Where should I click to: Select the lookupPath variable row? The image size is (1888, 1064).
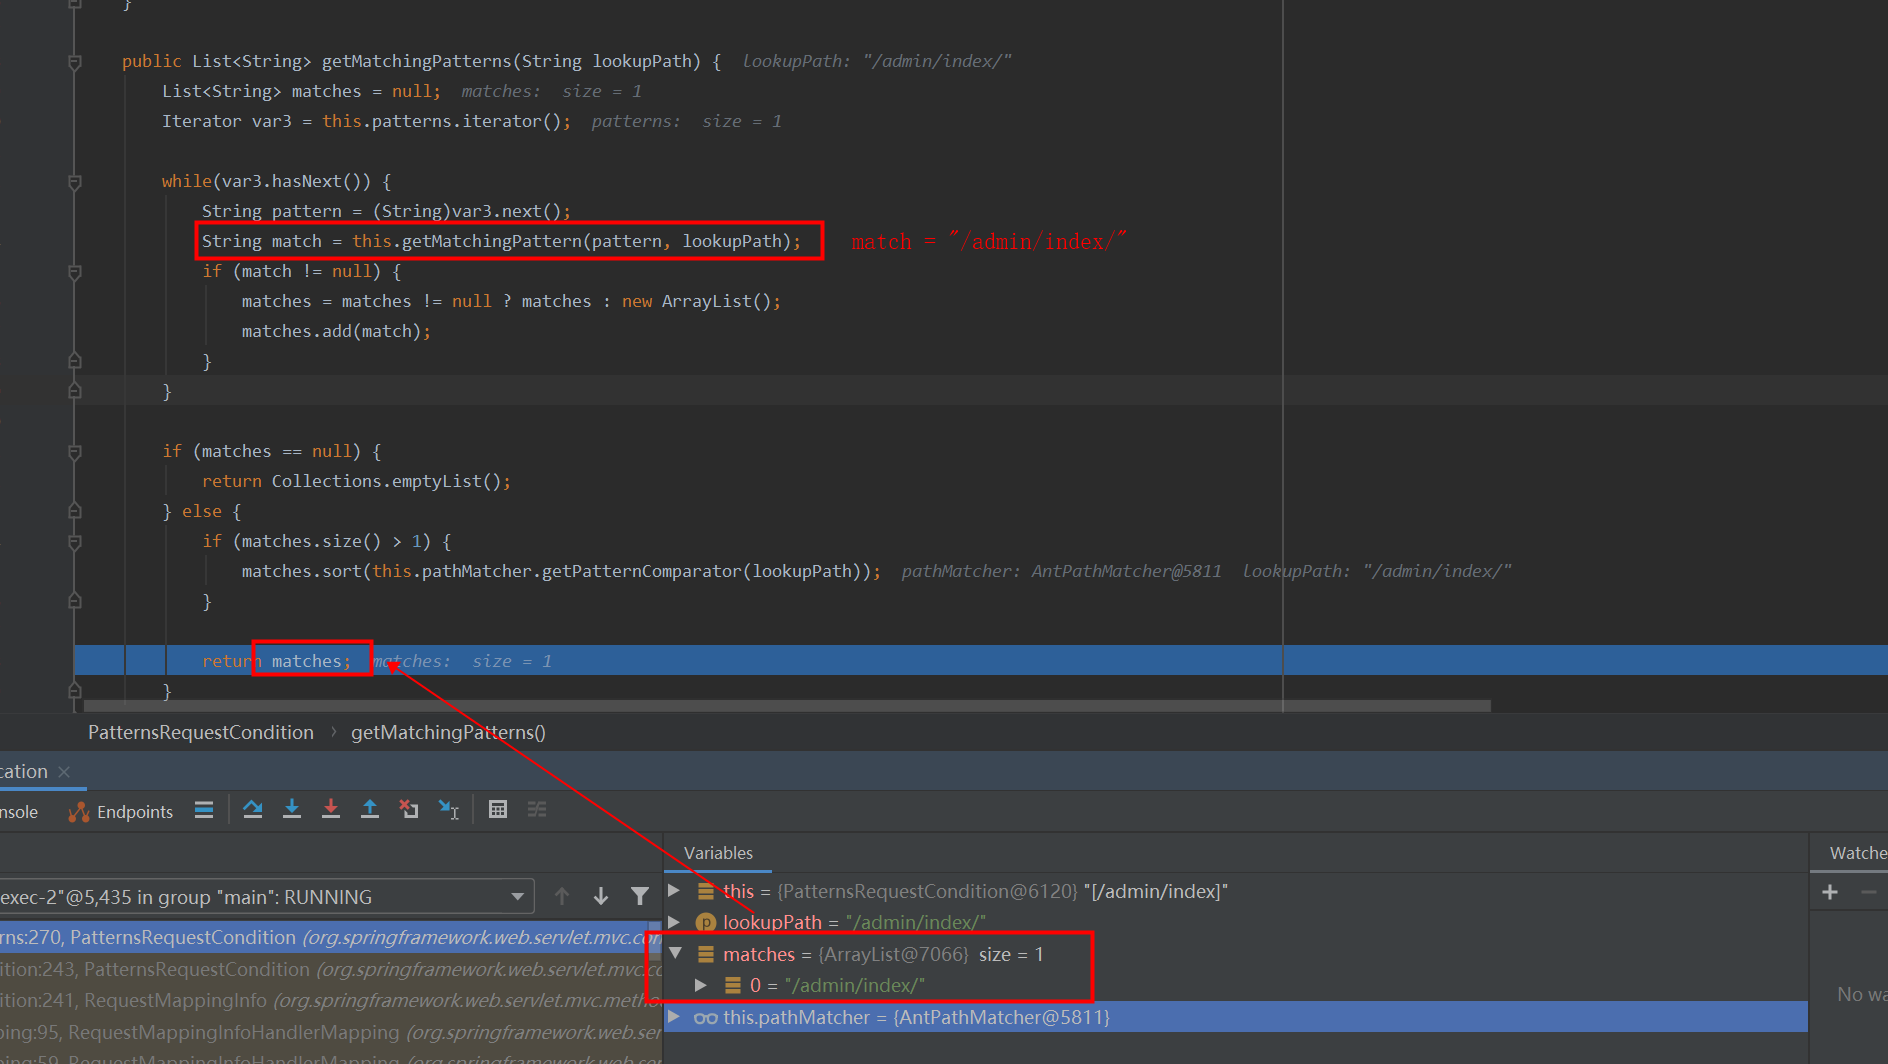[1236, 922]
